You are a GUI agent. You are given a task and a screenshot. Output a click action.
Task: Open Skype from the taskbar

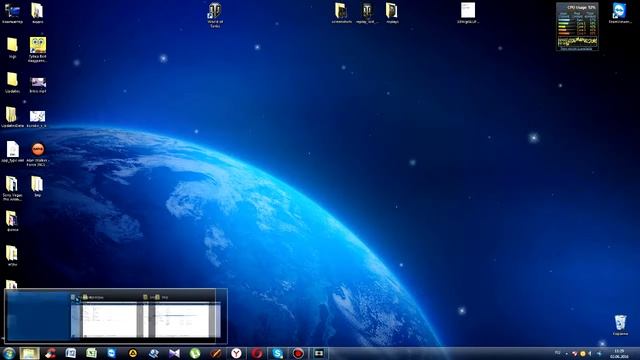278,353
